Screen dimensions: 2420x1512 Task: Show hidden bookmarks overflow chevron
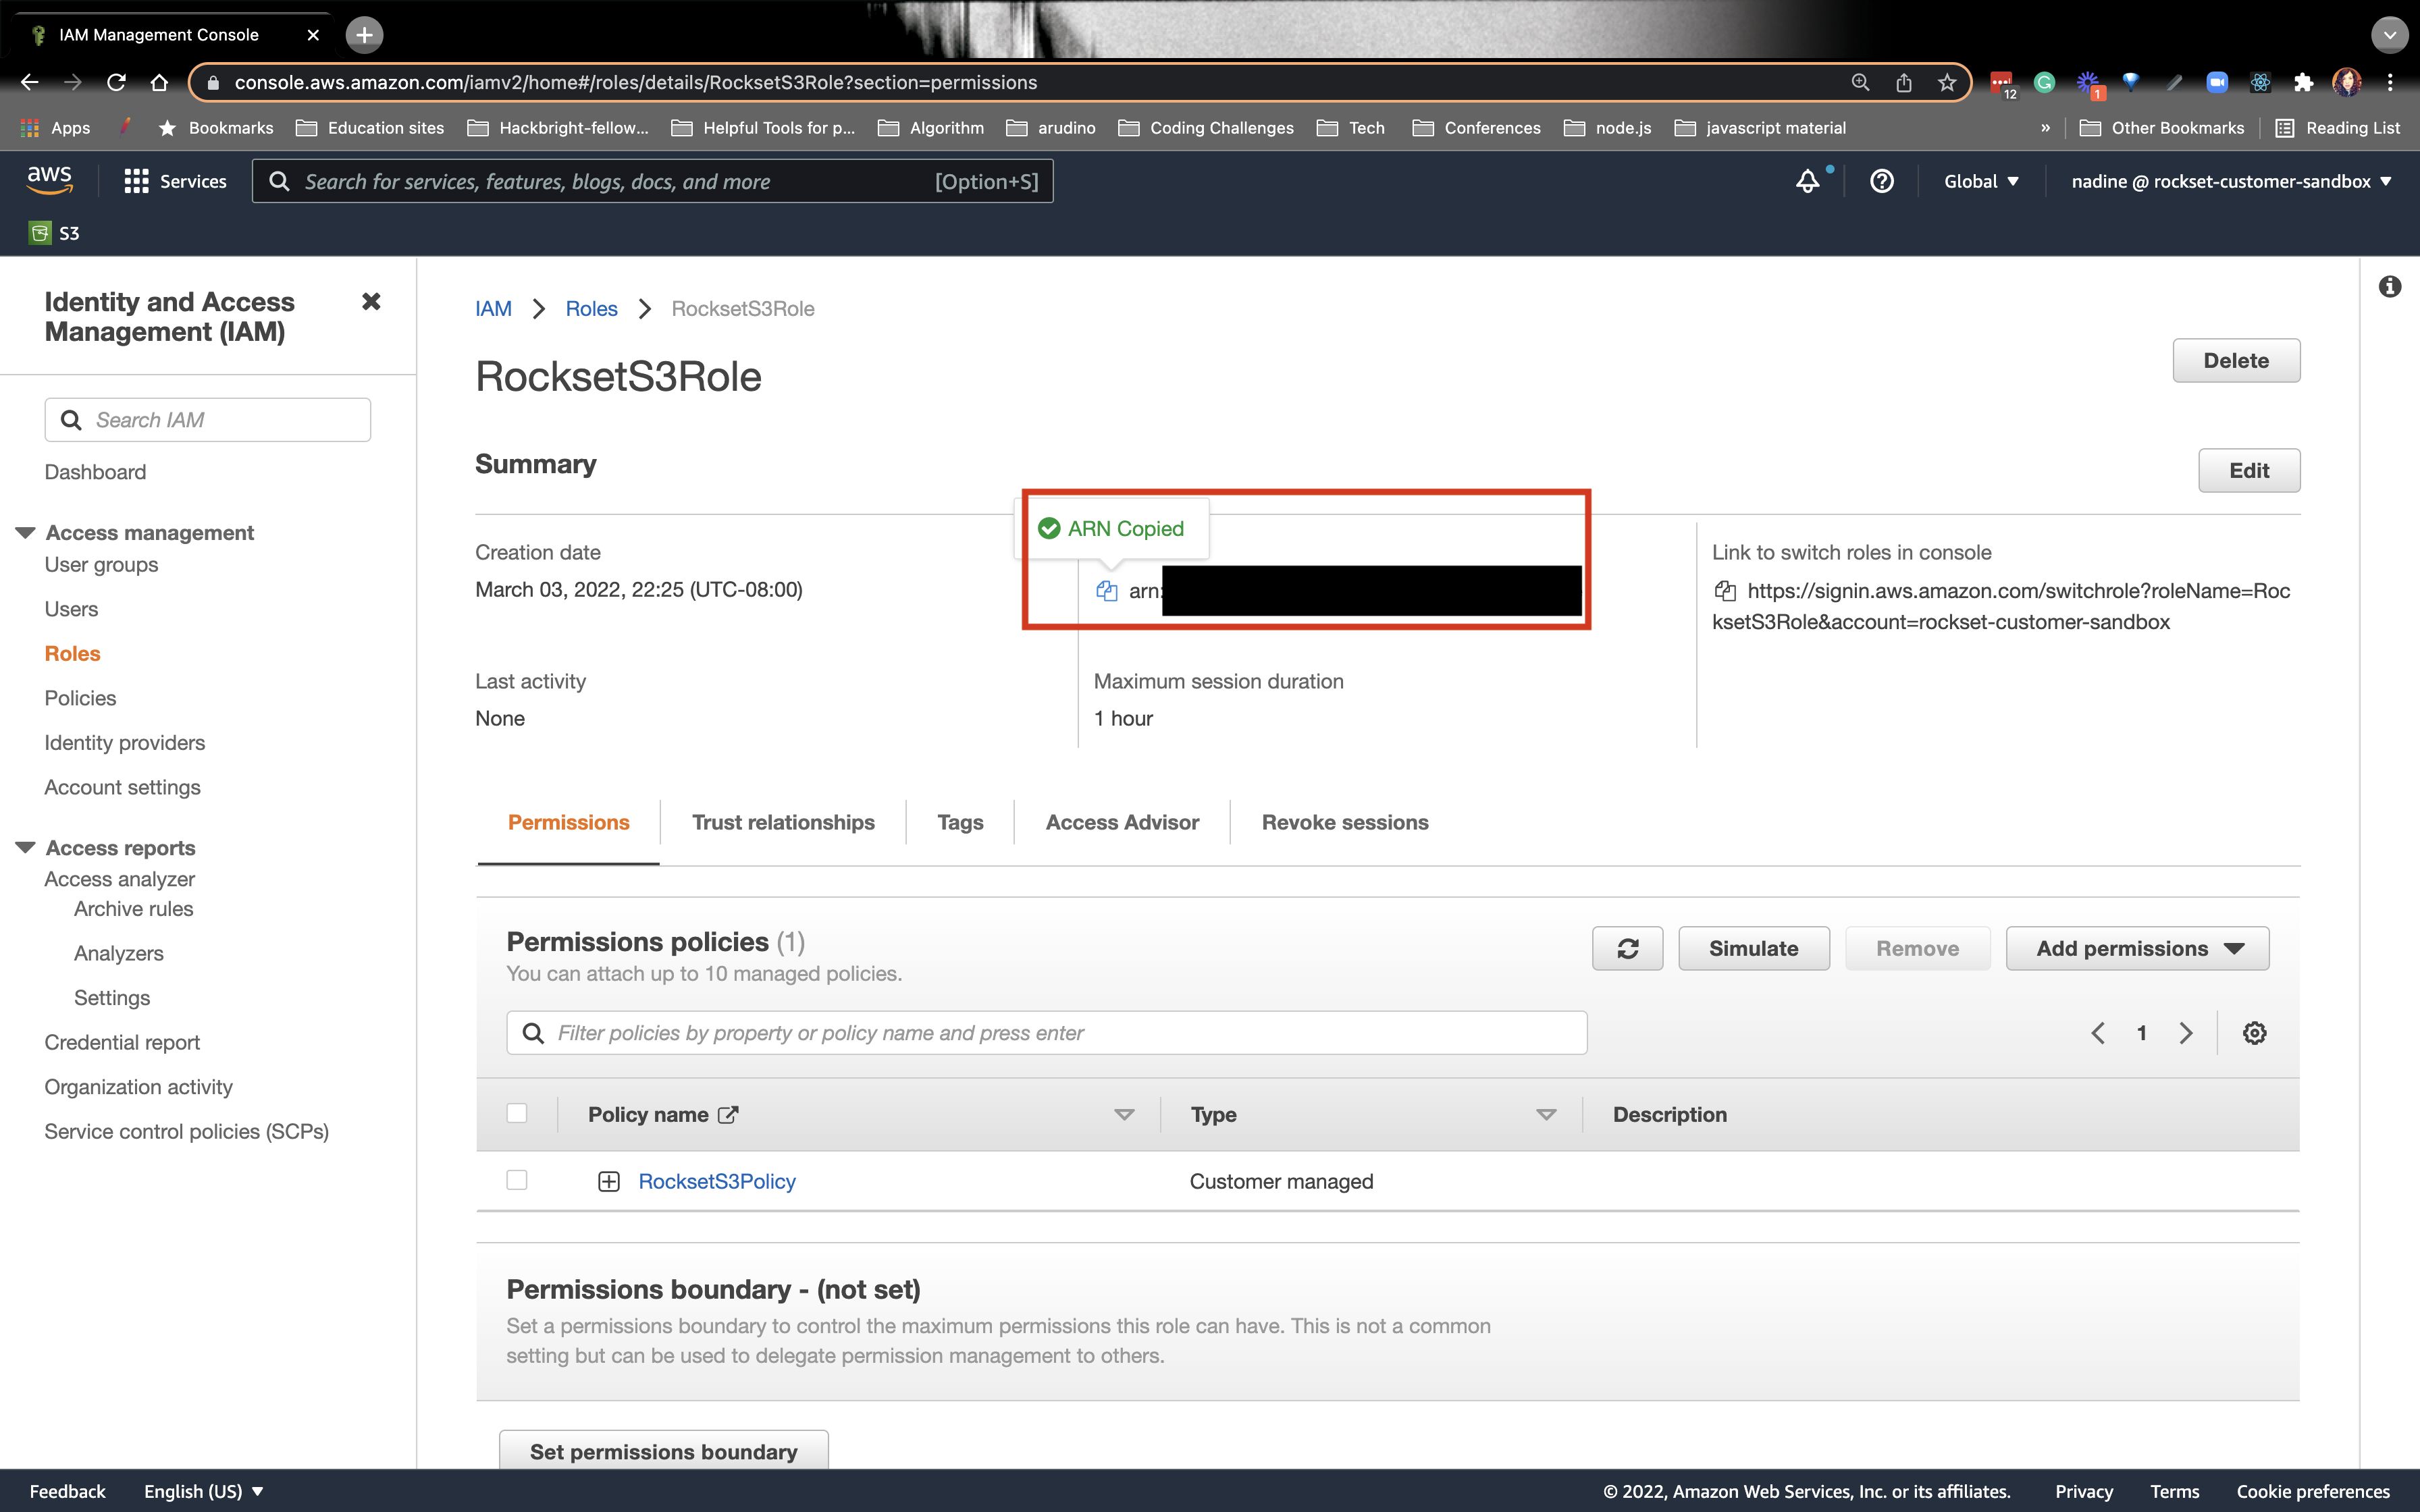pyautogui.click(x=2045, y=128)
